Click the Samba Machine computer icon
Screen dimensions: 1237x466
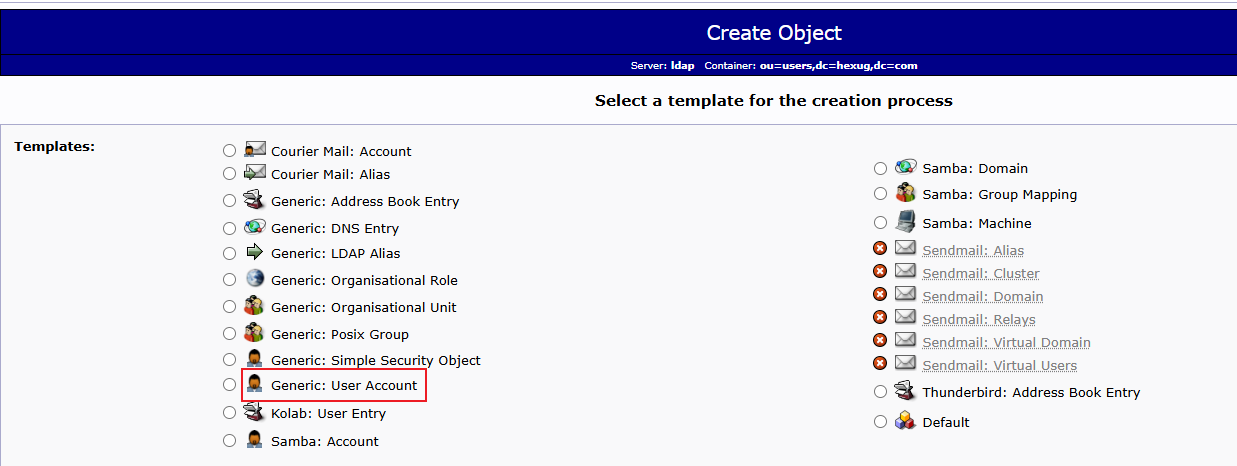tap(905, 222)
